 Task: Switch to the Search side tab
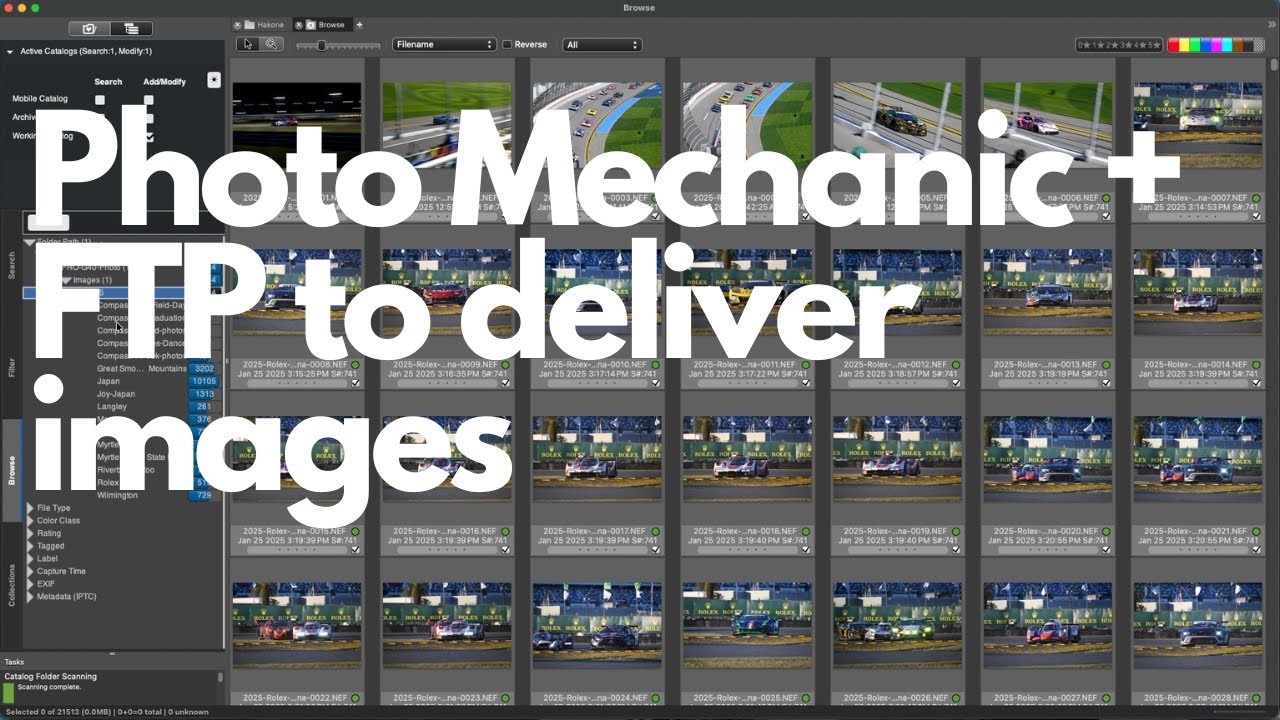click(12, 264)
